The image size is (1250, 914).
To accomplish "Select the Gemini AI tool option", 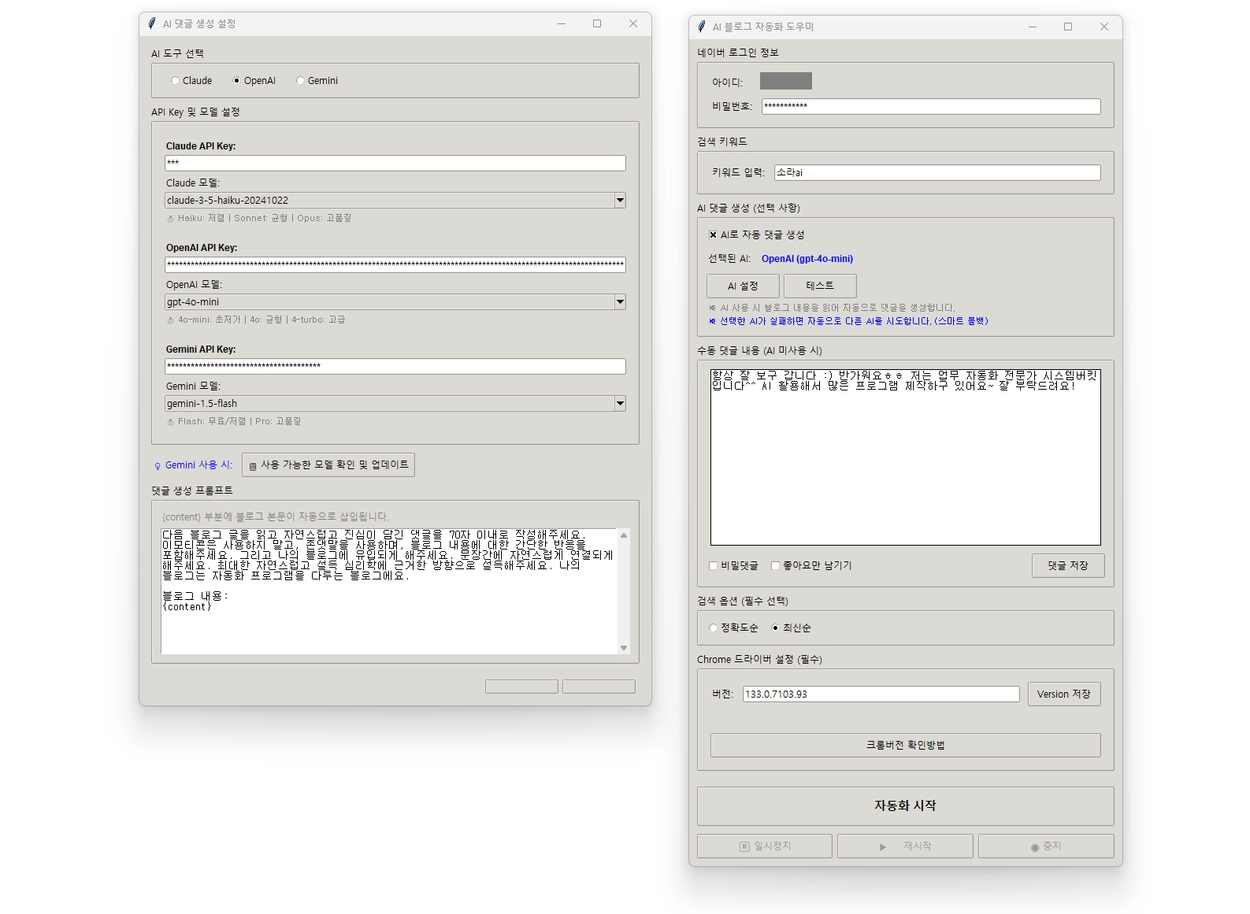I will (x=300, y=81).
